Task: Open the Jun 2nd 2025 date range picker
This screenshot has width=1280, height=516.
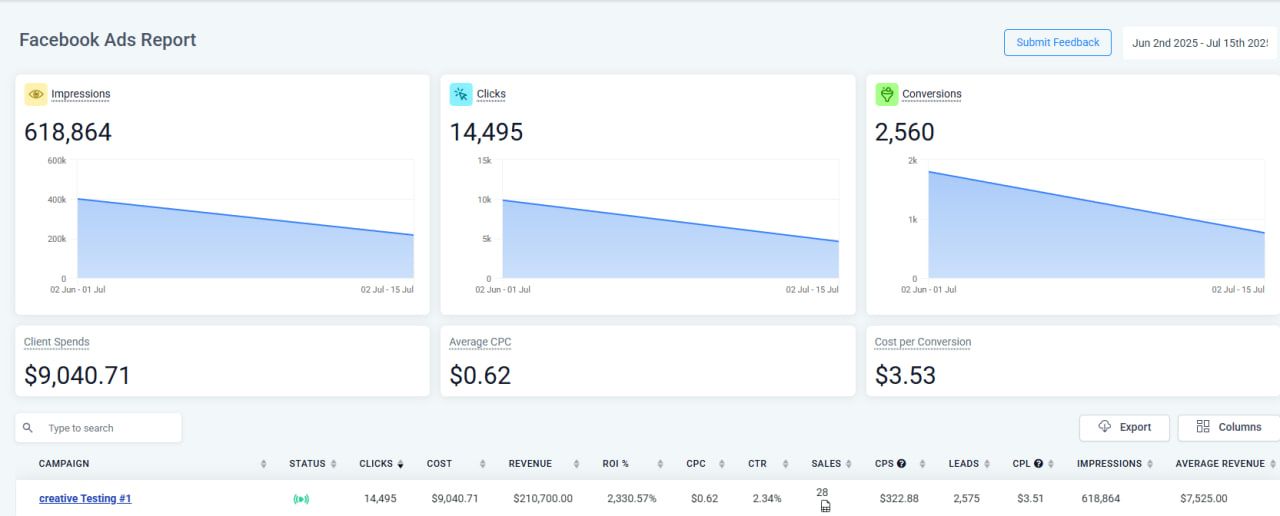Action: (1201, 43)
